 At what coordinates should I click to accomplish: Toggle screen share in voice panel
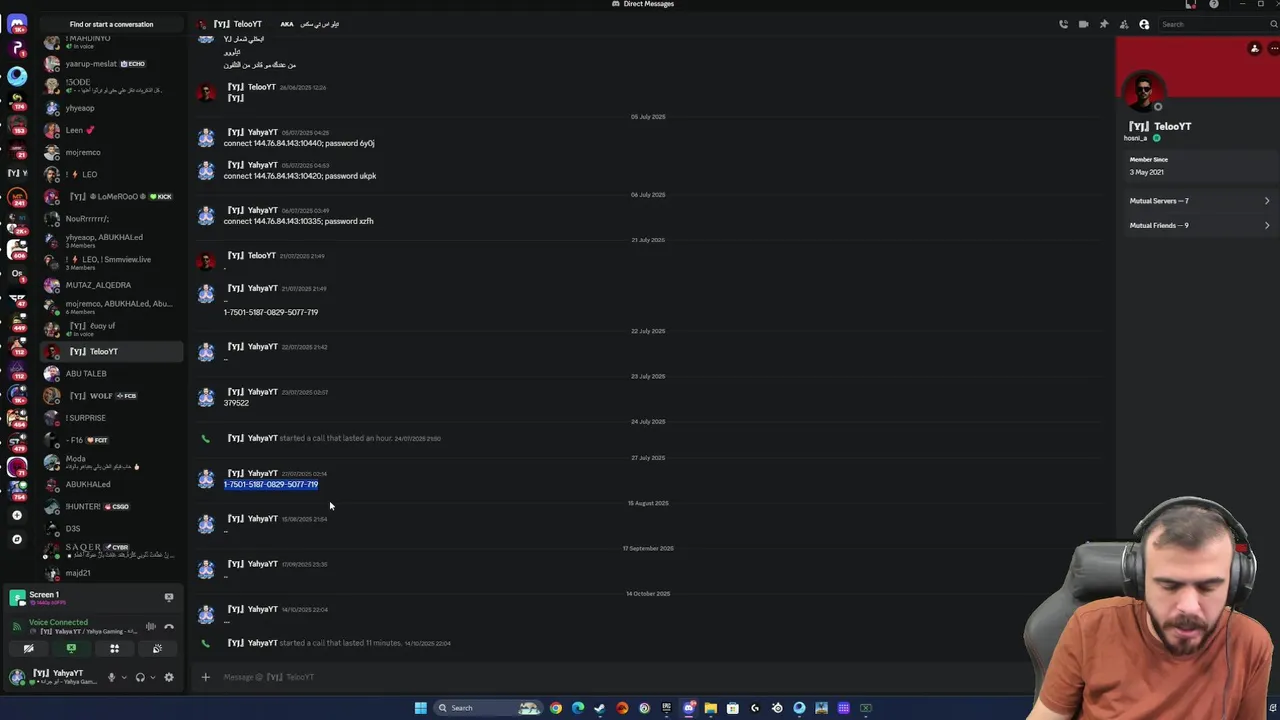point(71,649)
